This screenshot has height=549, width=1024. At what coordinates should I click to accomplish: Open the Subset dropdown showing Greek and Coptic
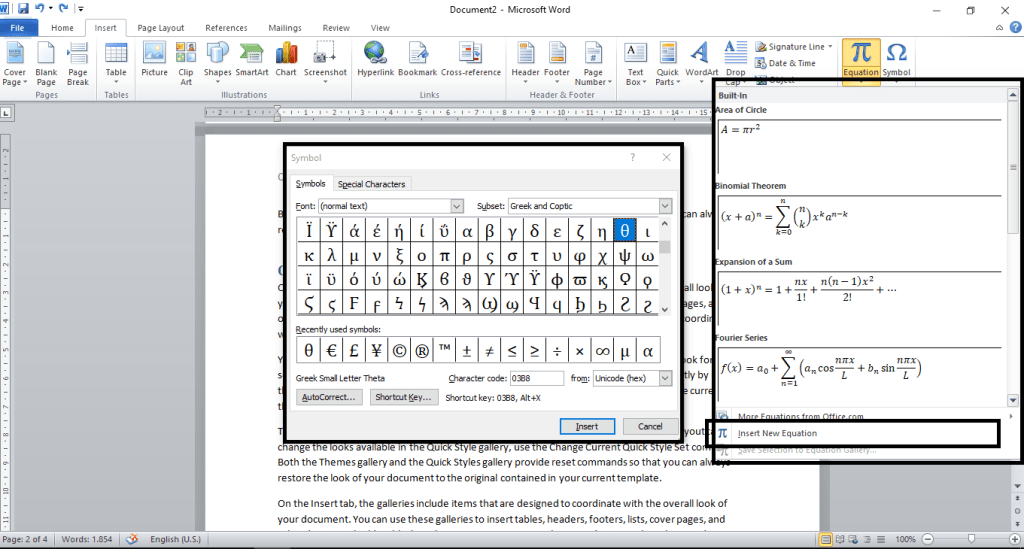[x=665, y=206]
